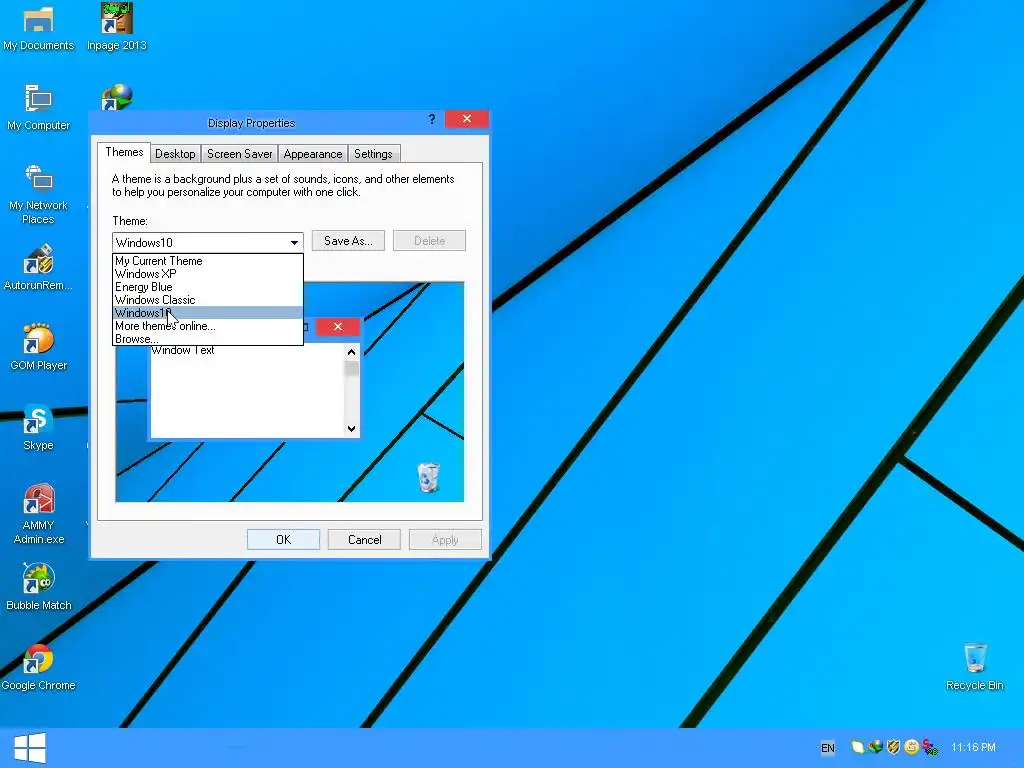Select the My Computer desktop icon

tap(38, 108)
